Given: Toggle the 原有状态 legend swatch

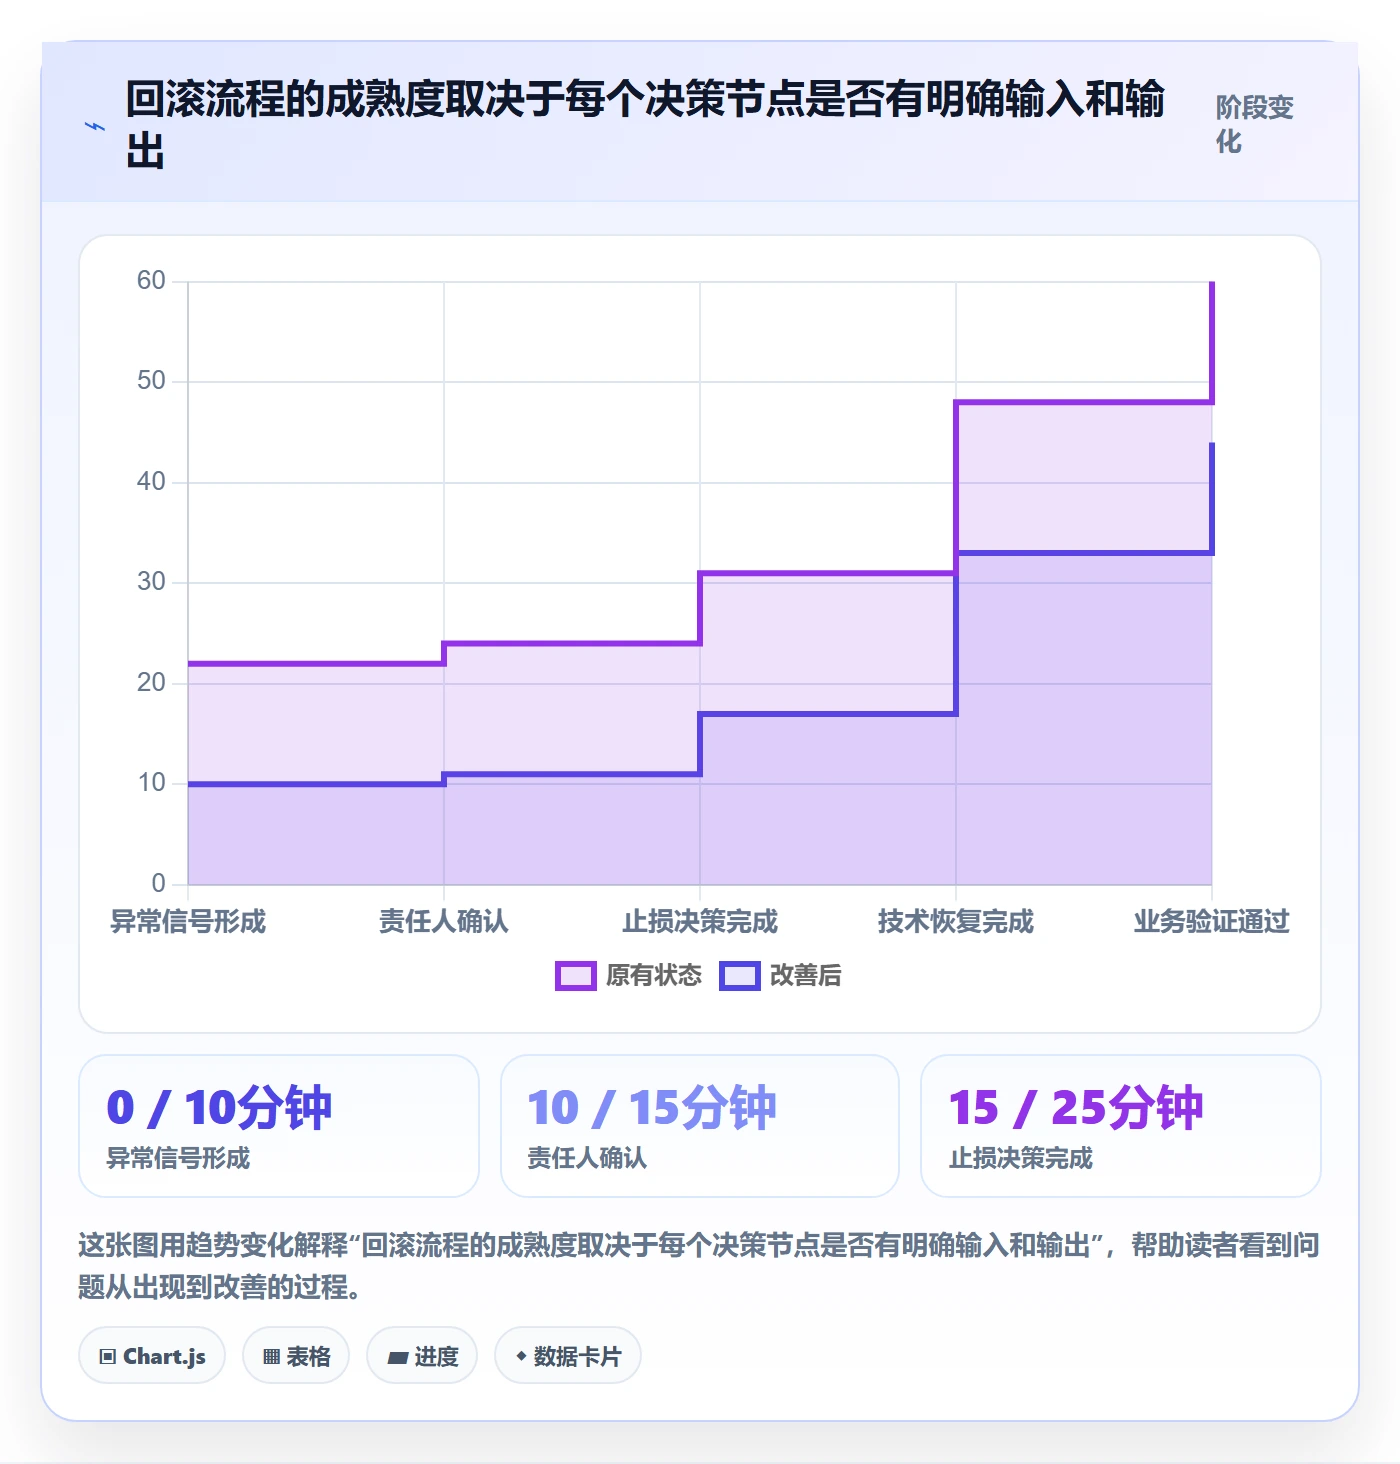Looking at the screenshot, I should (x=575, y=976).
